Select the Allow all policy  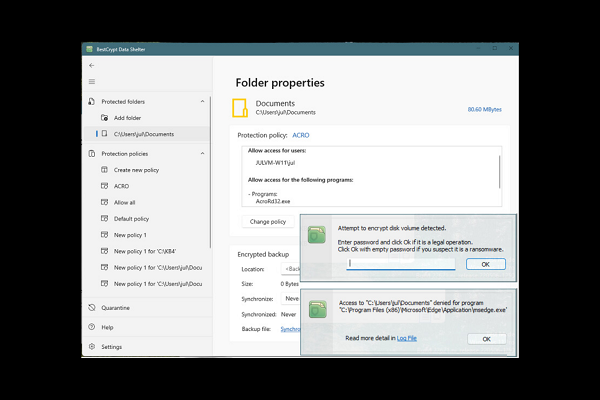coord(125,202)
